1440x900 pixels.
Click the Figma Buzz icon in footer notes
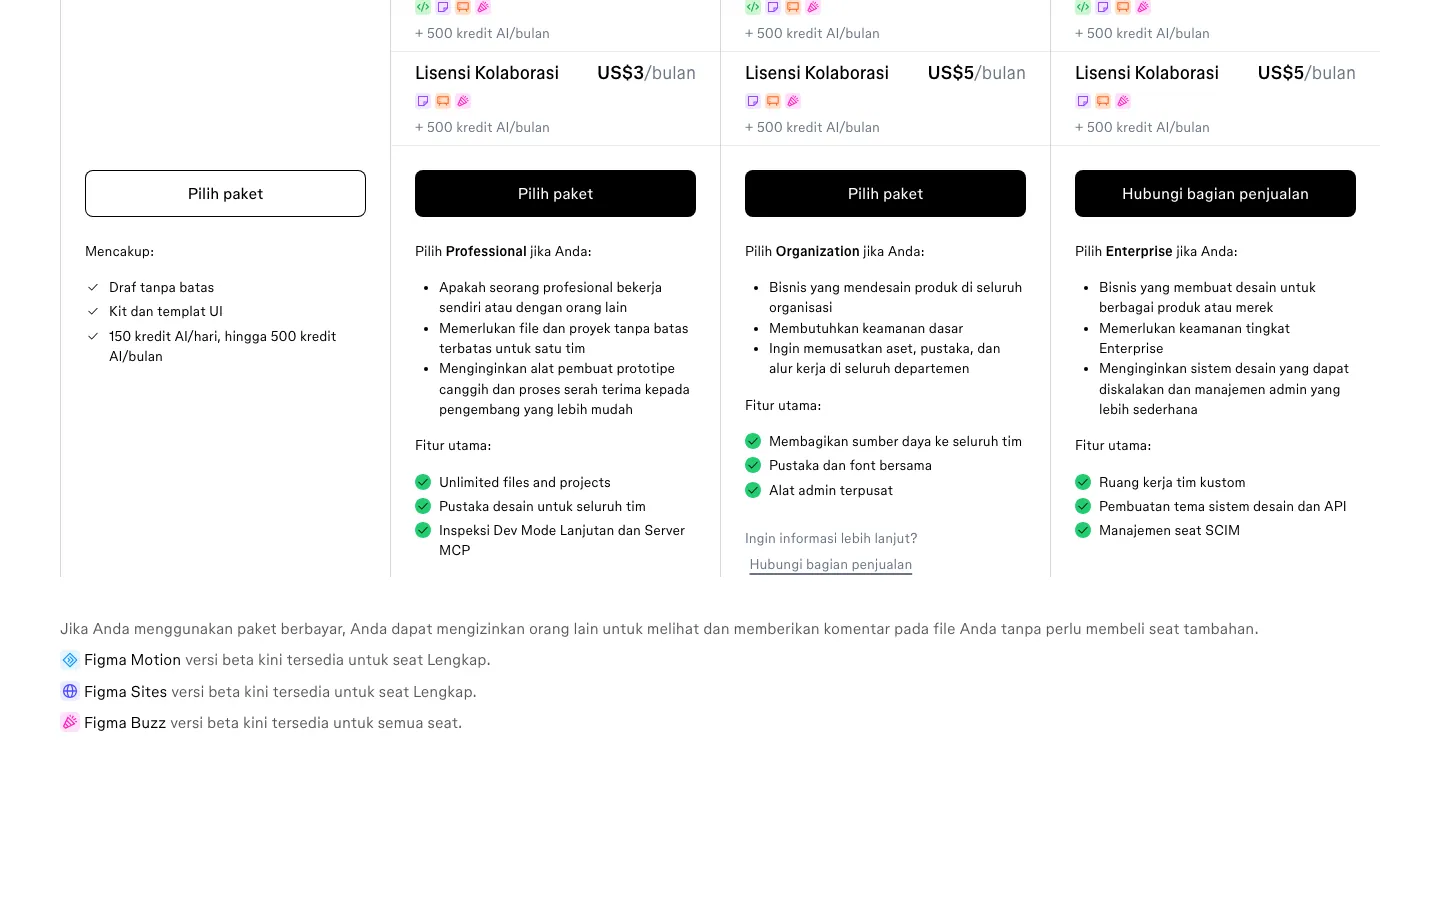point(70,722)
